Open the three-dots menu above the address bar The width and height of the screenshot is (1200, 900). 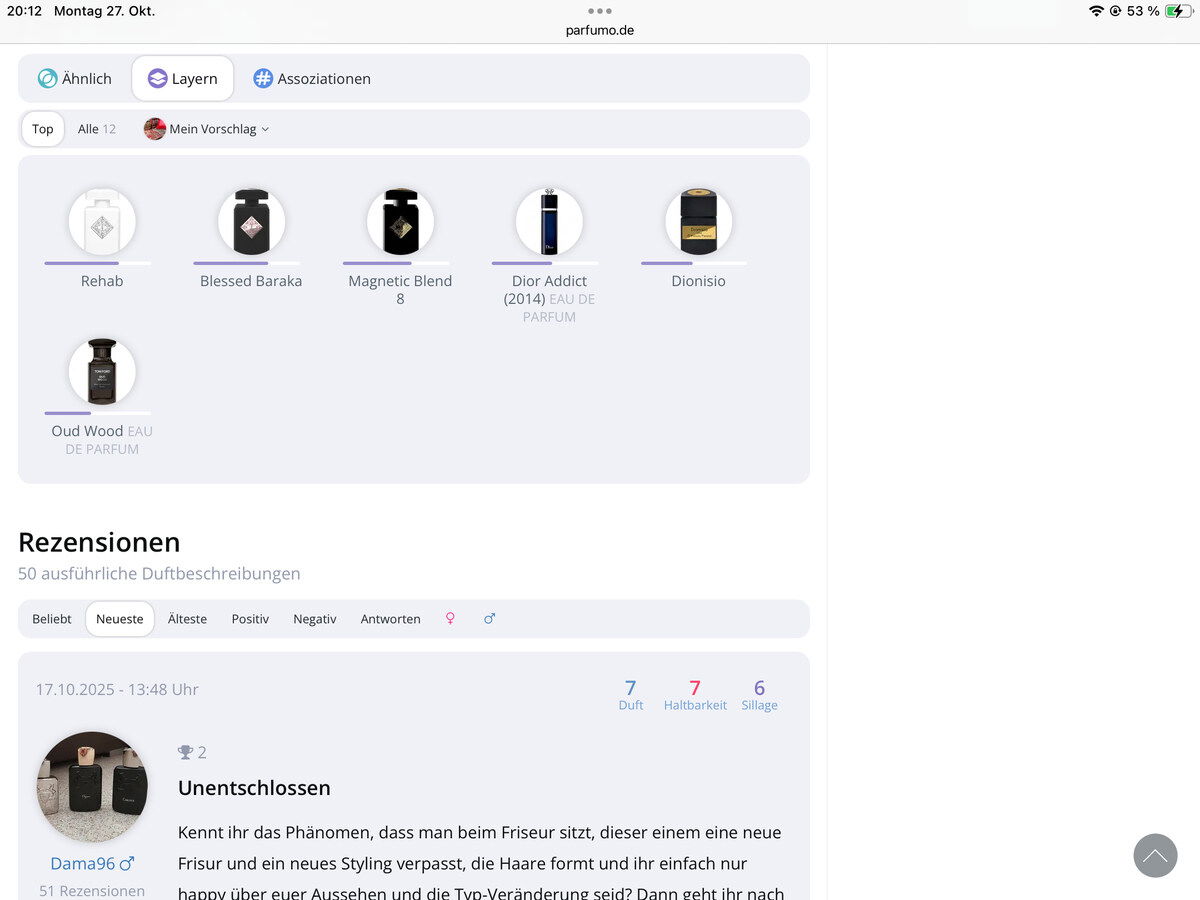pos(599,11)
